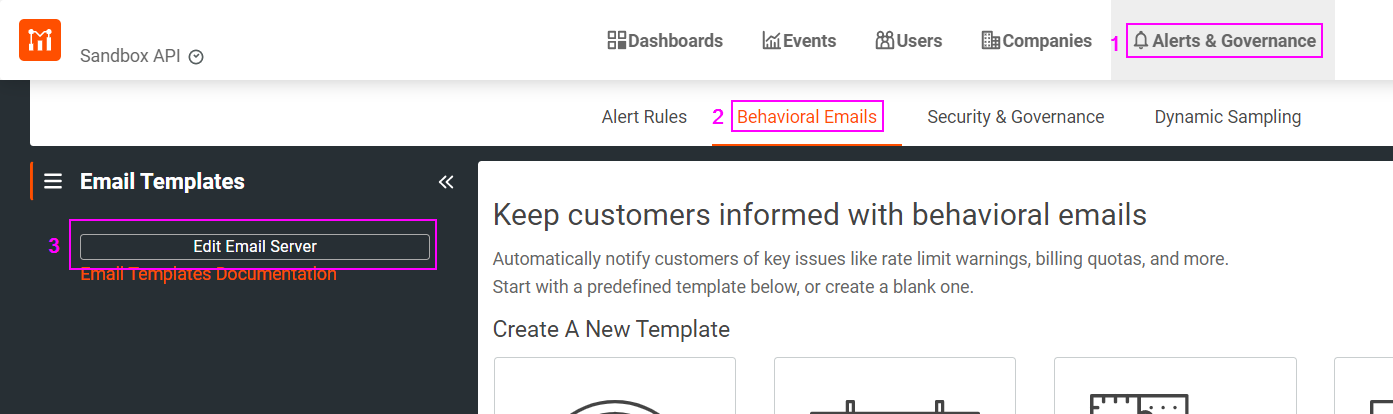Click the Dashboards grid icon
Screen dimensions: 1393x414
(617, 41)
